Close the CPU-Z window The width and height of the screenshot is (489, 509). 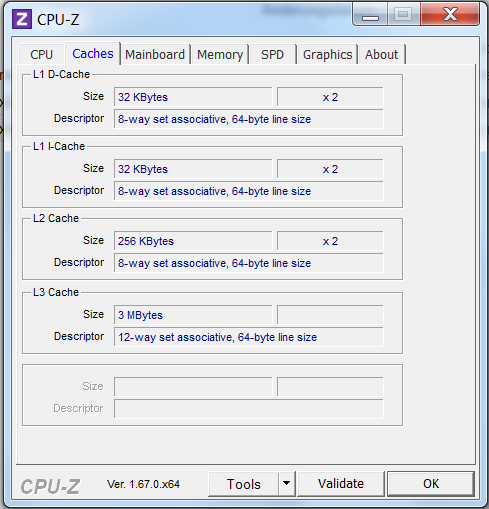[450, 14]
